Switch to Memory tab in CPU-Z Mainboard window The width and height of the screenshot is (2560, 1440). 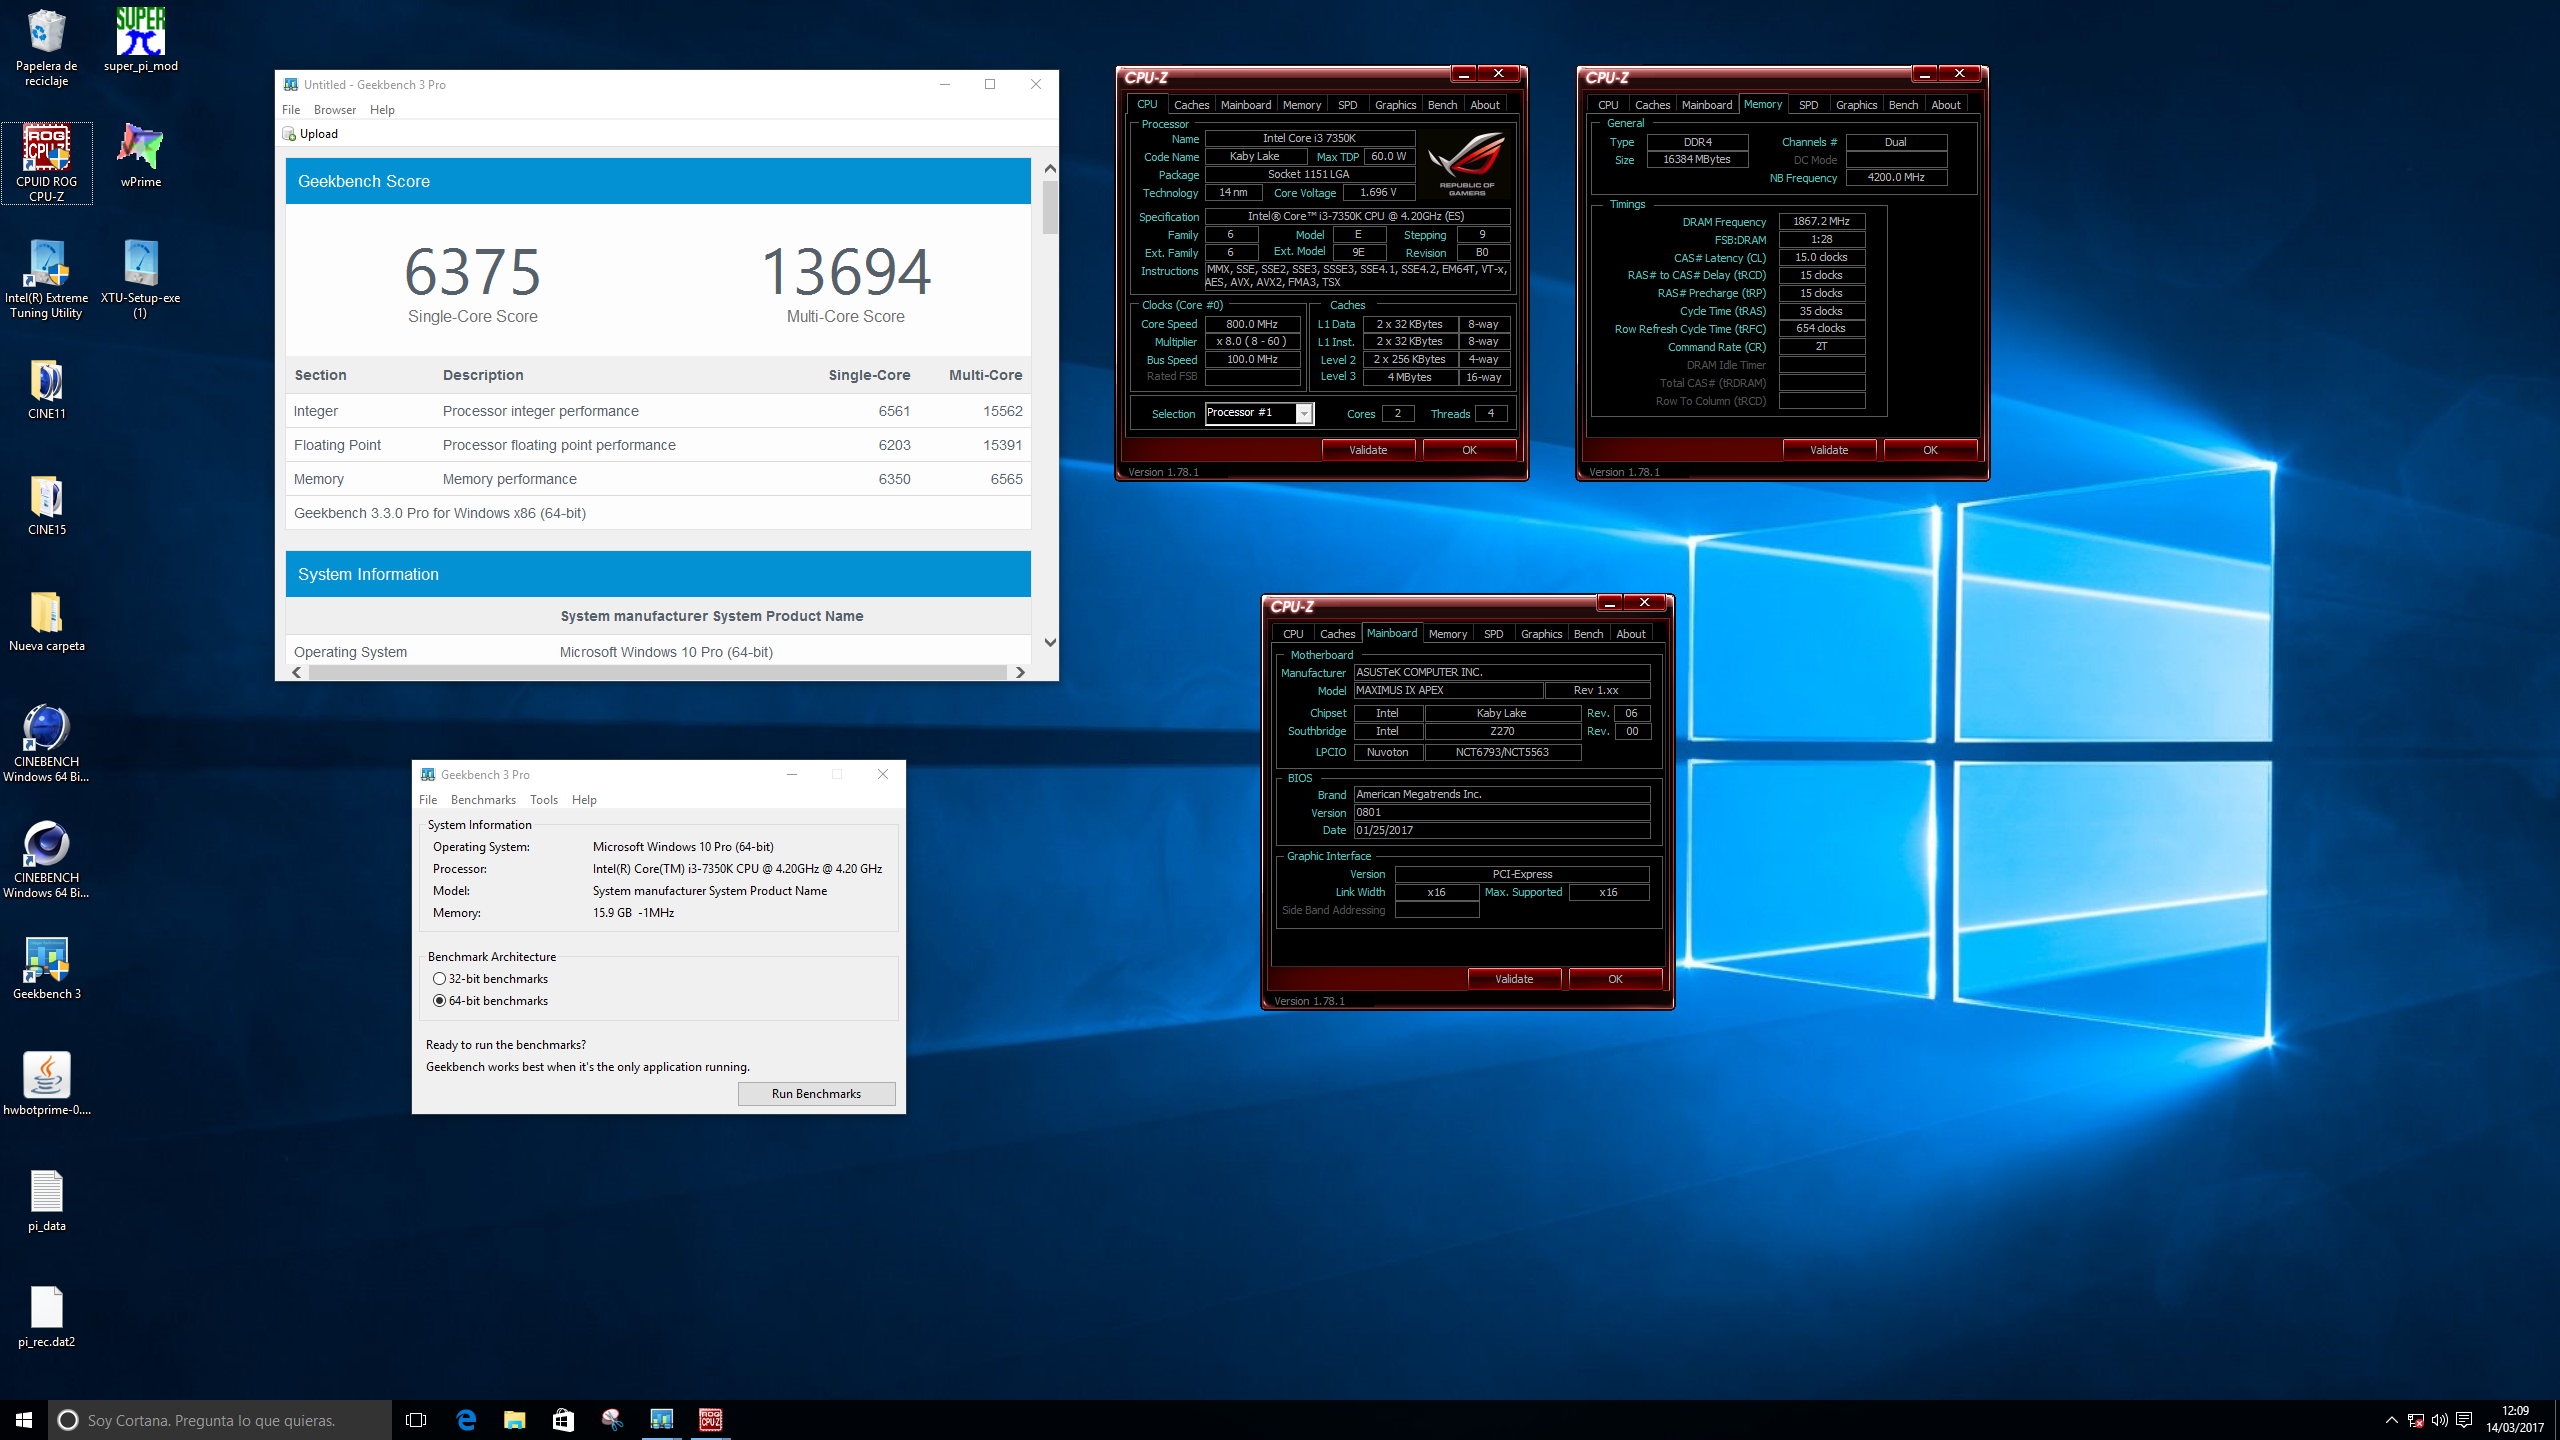(x=1447, y=634)
